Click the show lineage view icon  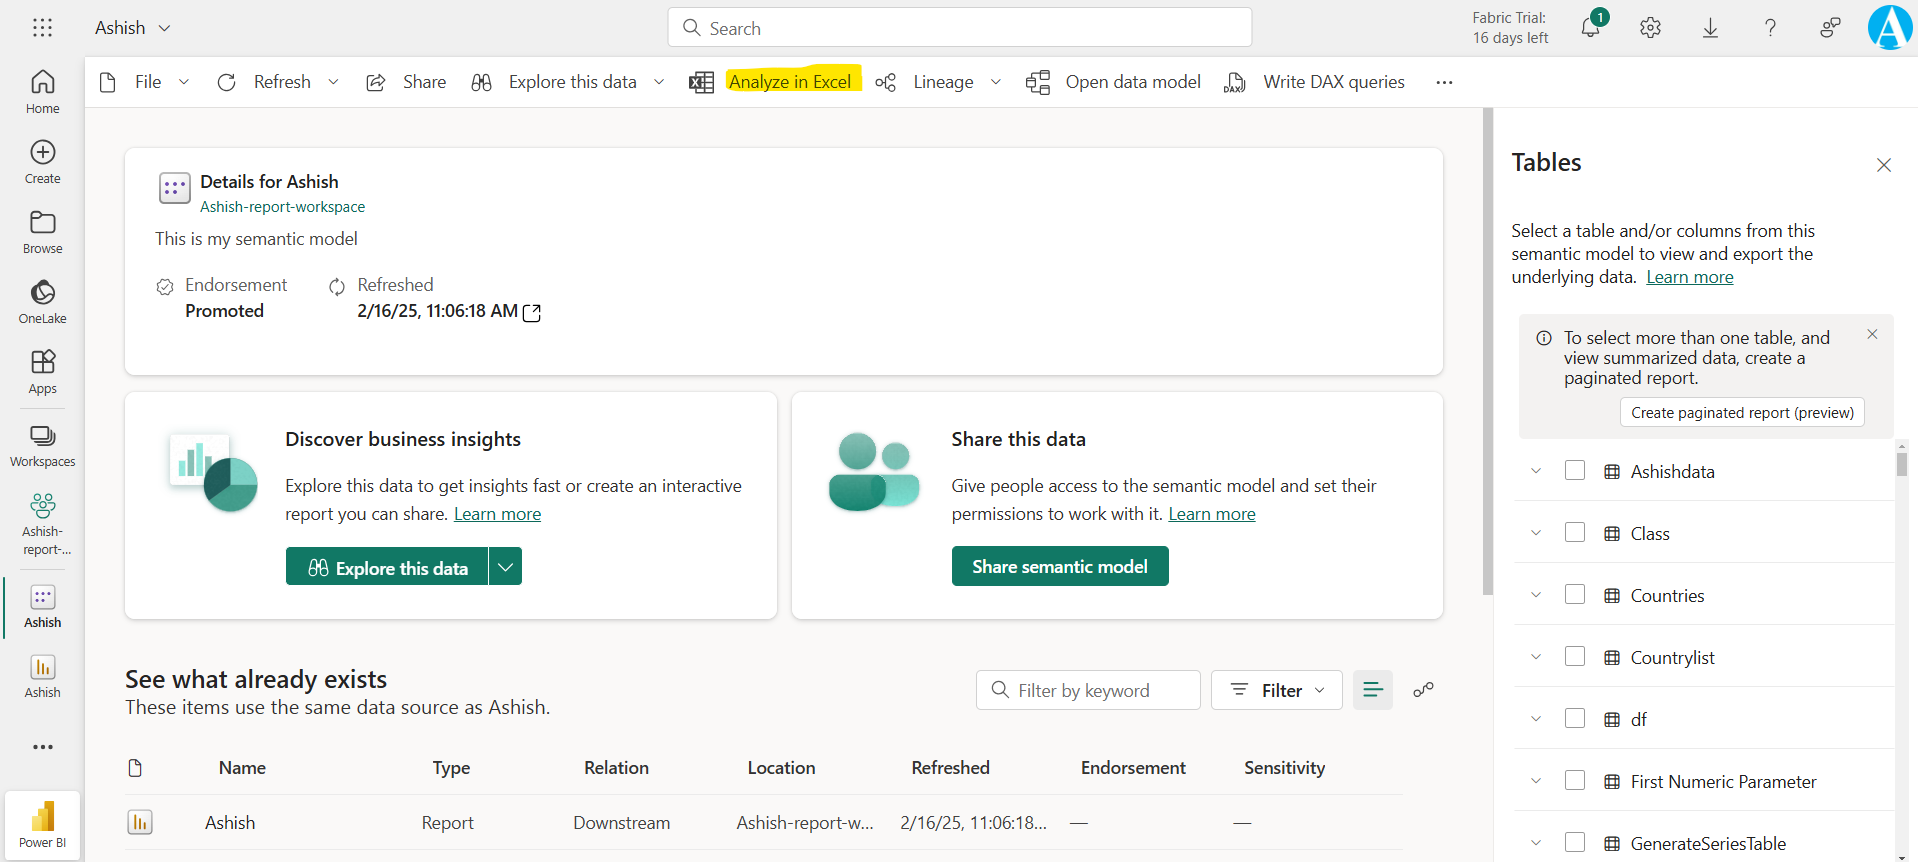pyautogui.click(x=1423, y=690)
